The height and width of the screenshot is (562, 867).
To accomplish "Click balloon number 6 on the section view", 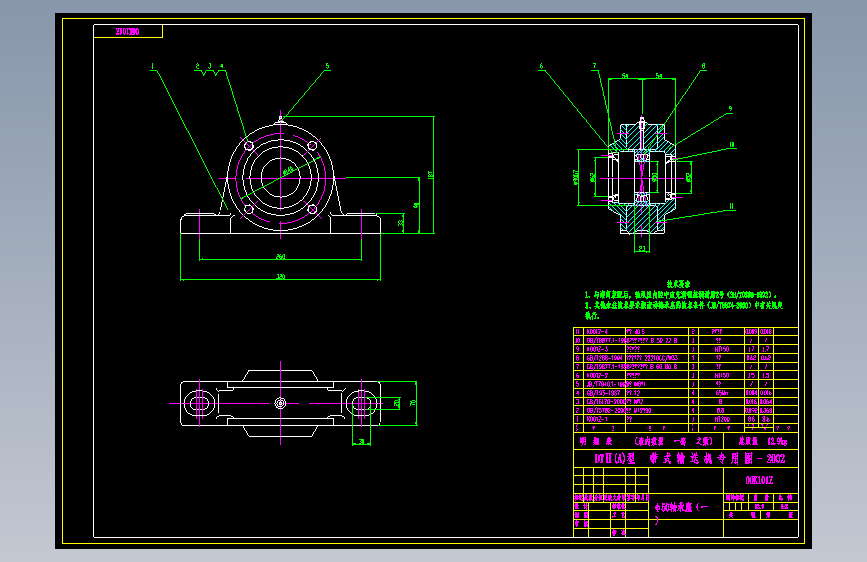I will [541, 66].
